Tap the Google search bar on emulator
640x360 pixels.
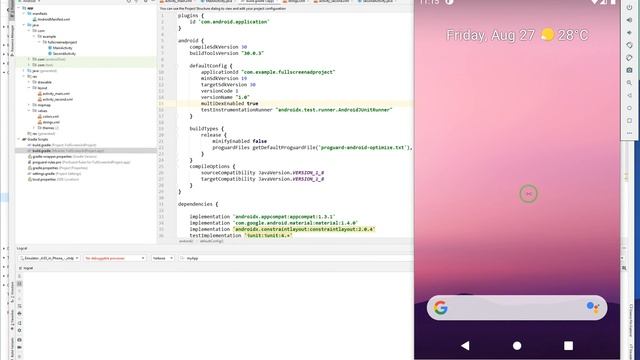(517, 308)
